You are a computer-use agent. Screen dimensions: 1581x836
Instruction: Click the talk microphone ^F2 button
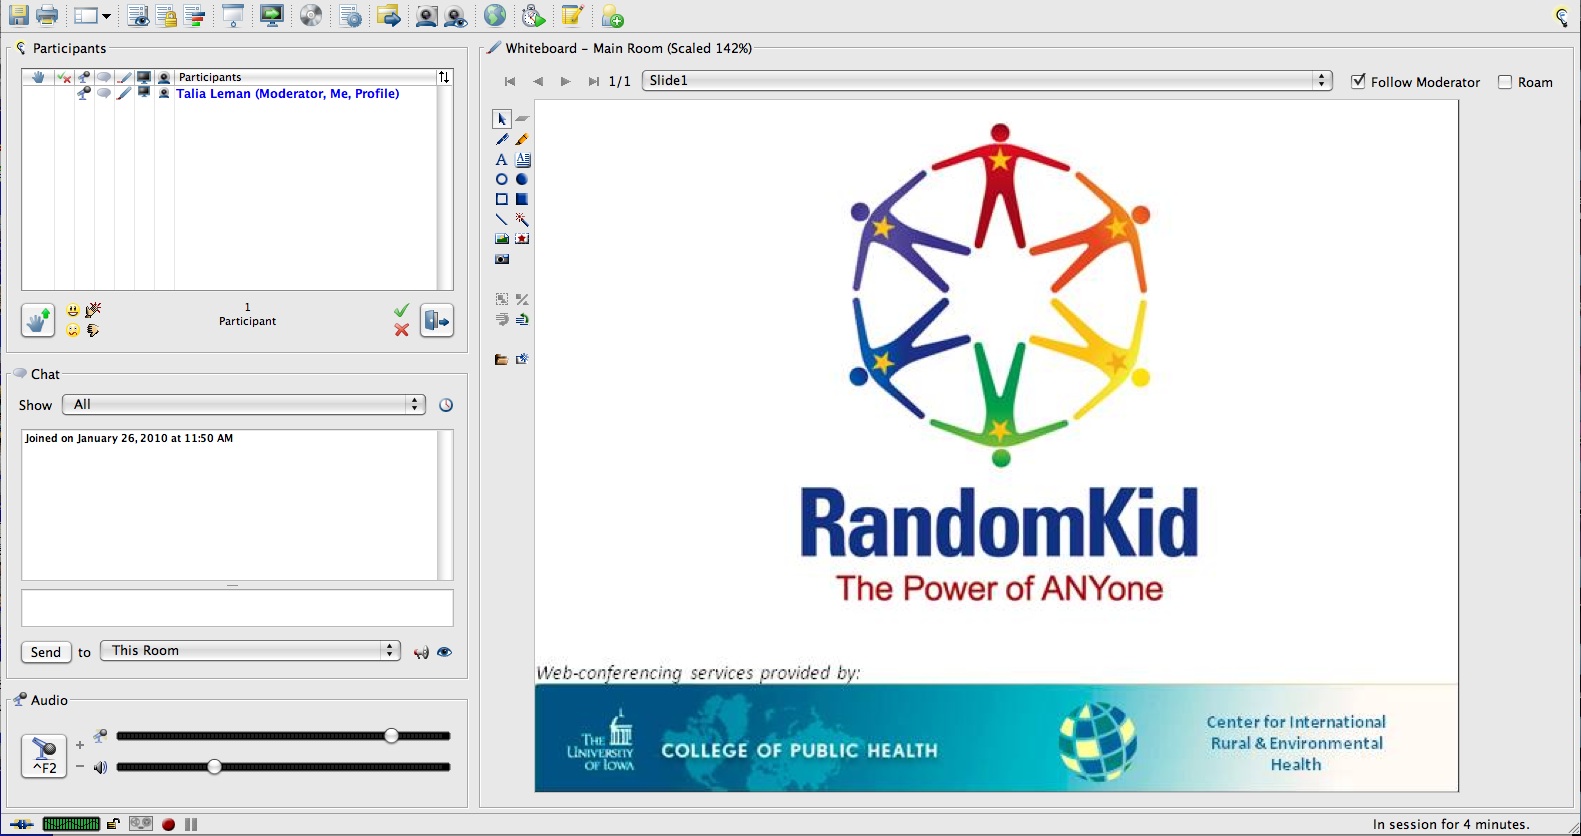point(44,756)
